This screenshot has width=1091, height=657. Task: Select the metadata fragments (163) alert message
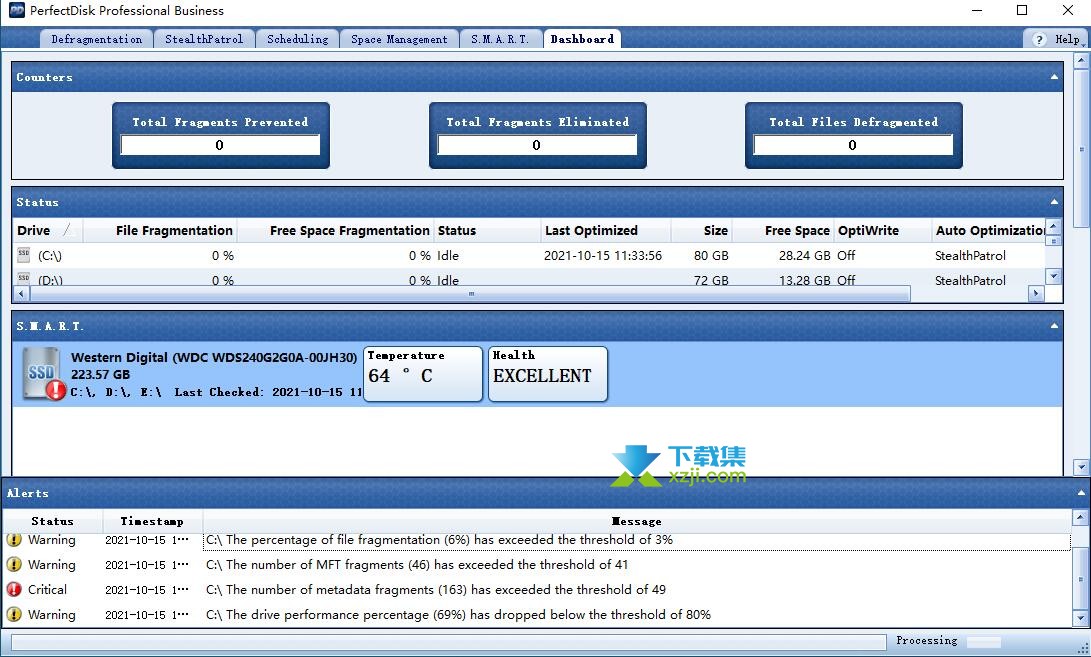click(x=436, y=589)
